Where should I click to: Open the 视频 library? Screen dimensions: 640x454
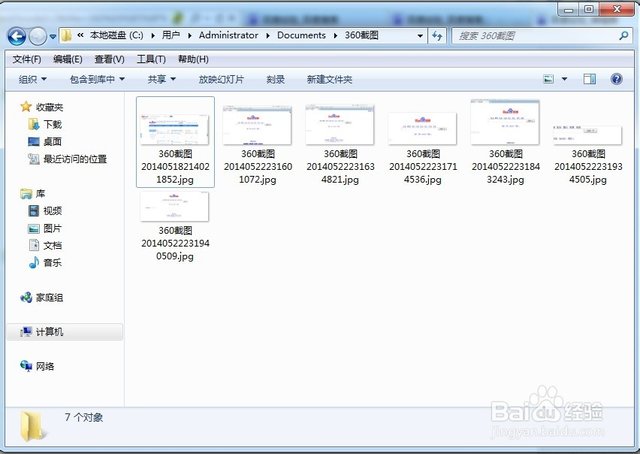[x=53, y=211]
